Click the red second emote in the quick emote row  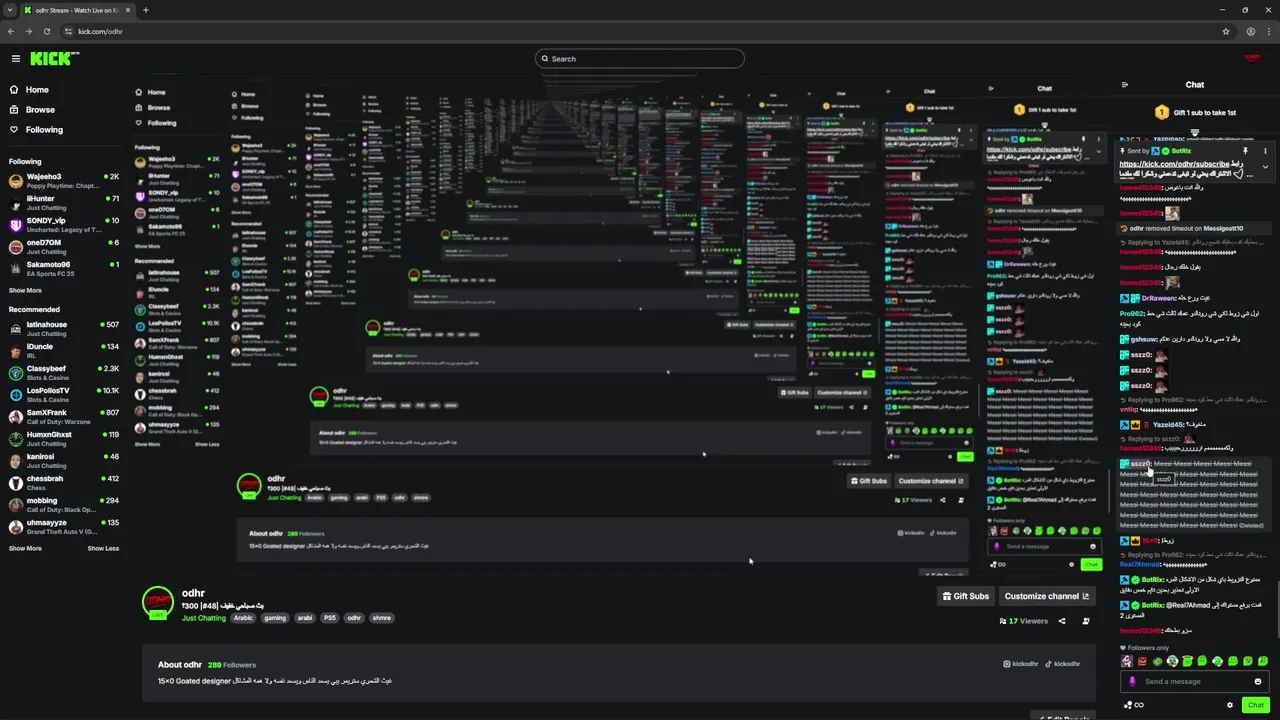pyautogui.click(x=1142, y=661)
